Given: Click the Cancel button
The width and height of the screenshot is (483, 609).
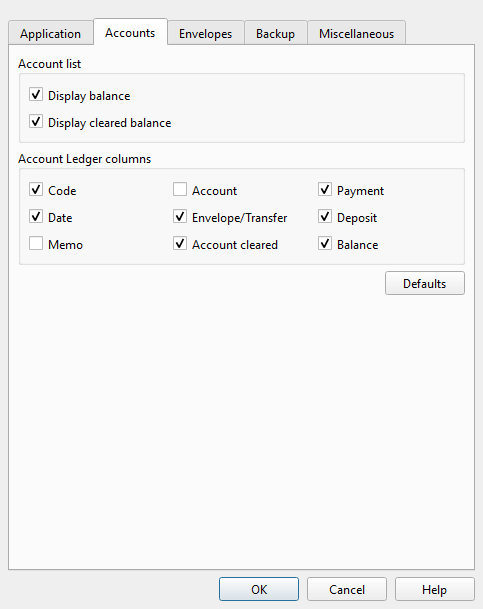Looking at the screenshot, I should click(x=347, y=589).
